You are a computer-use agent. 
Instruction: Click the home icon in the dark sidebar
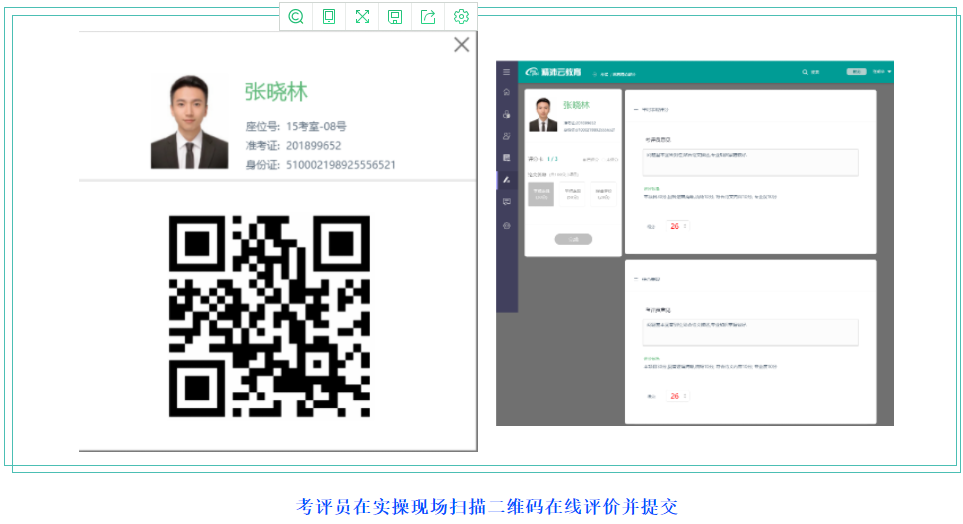pos(507,92)
